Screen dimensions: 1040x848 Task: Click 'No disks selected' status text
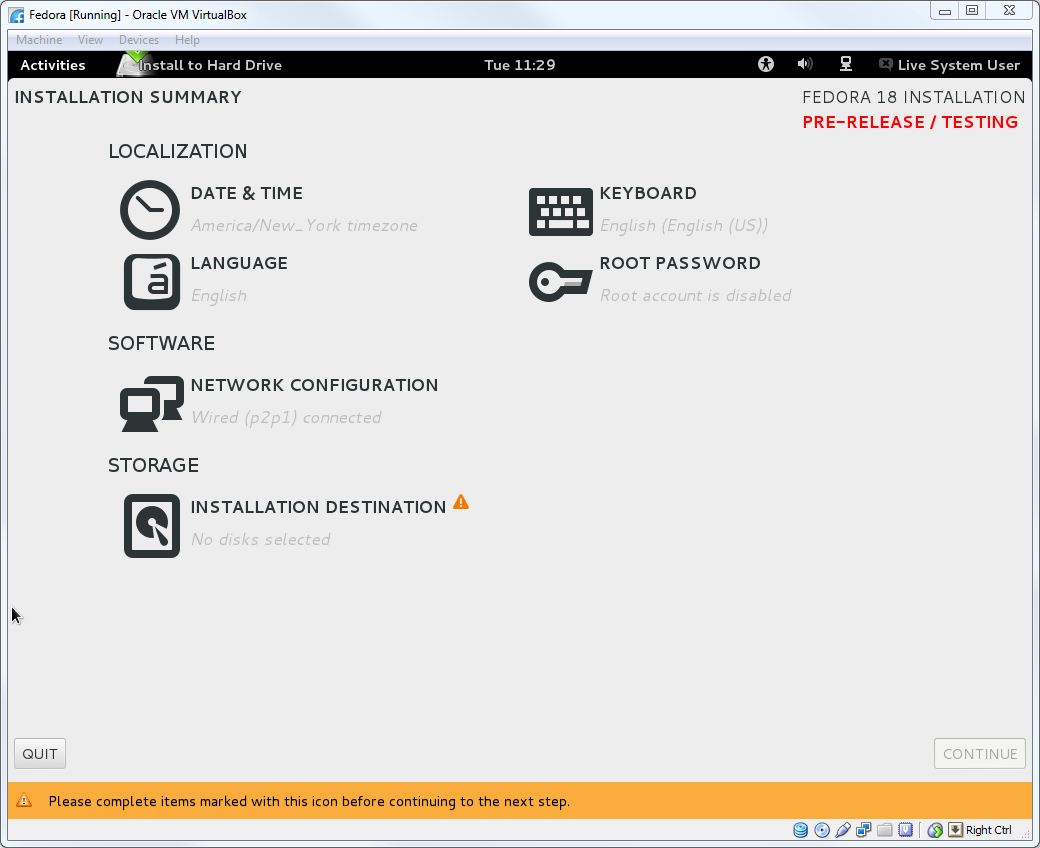click(x=261, y=539)
